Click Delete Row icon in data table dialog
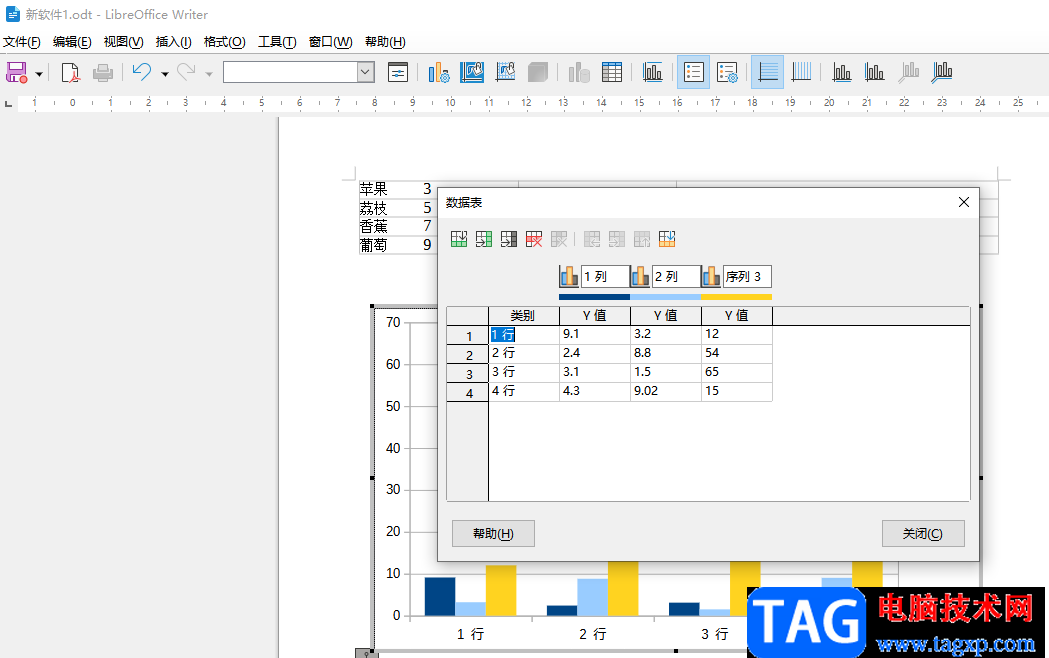This screenshot has width=1049, height=658. pyautogui.click(x=534, y=239)
